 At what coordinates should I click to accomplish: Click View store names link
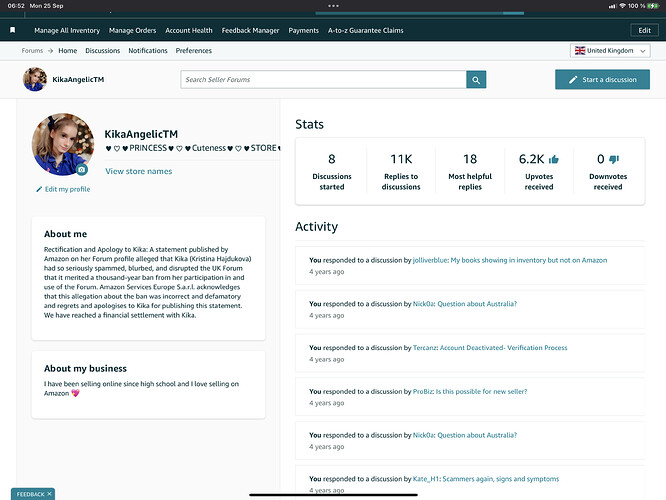tap(139, 171)
